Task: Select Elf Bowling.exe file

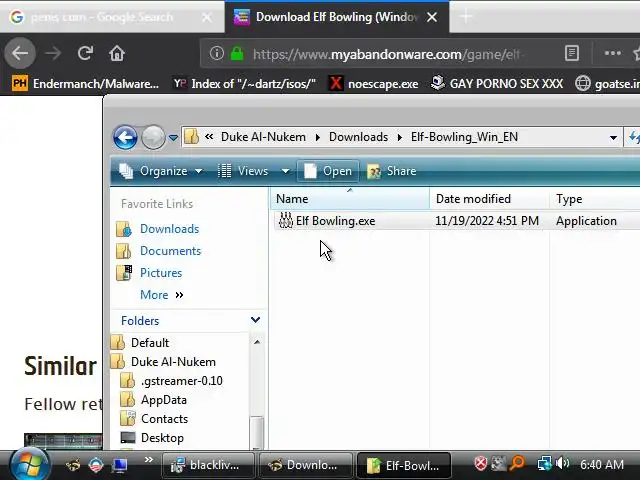Action: coord(336,221)
